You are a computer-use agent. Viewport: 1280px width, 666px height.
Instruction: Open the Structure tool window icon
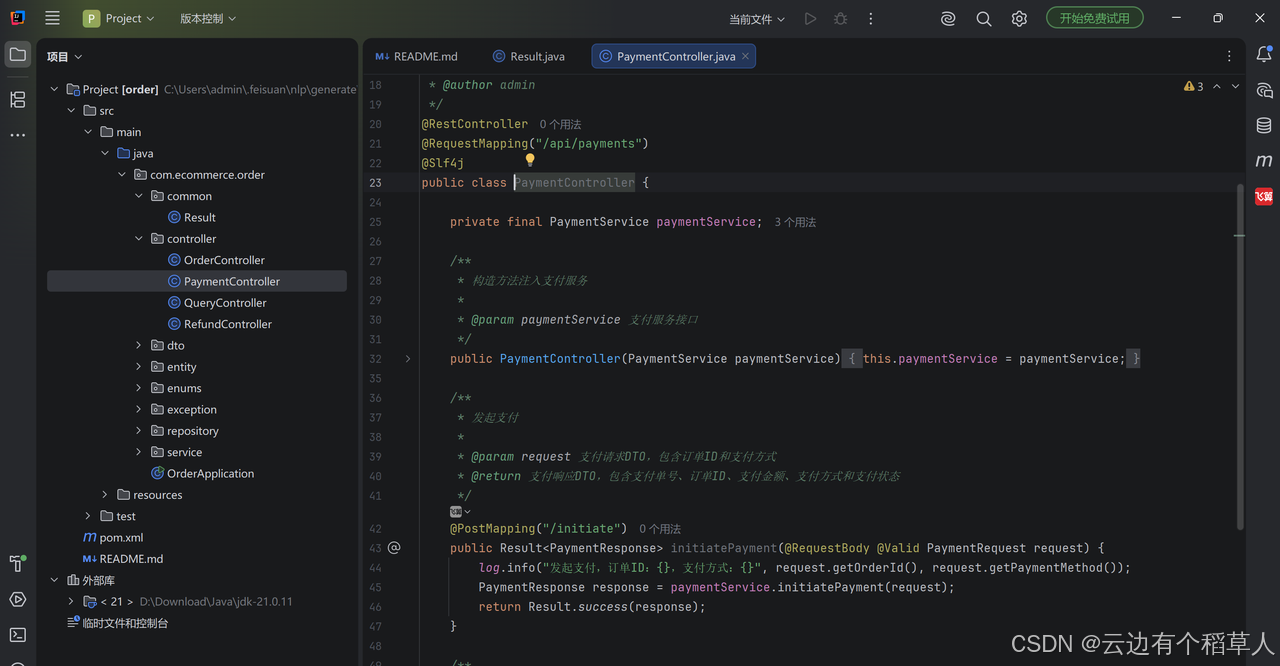pyautogui.click(x=18, y=99)
